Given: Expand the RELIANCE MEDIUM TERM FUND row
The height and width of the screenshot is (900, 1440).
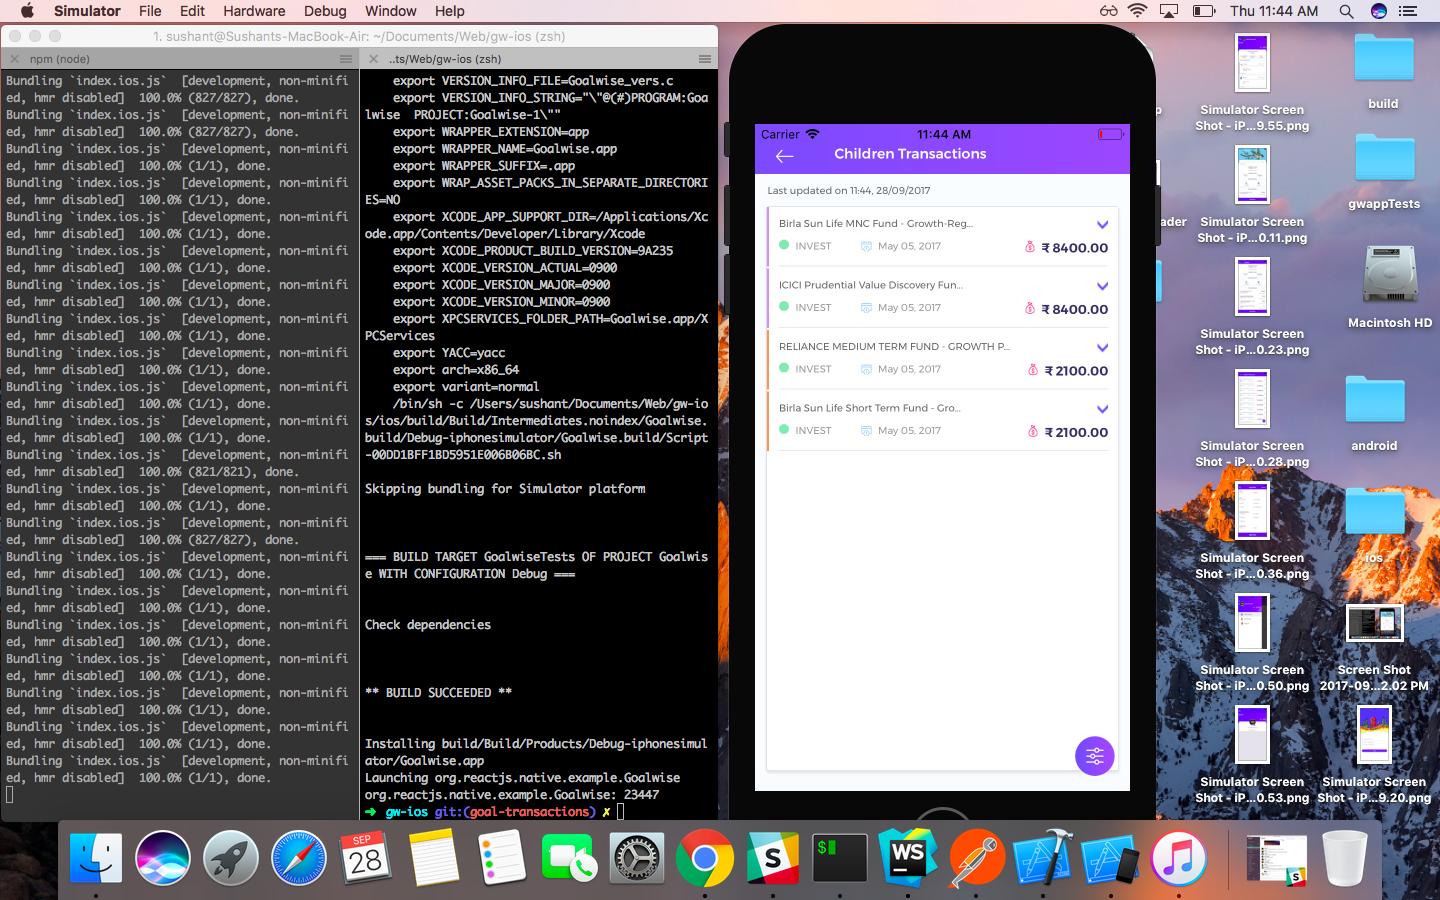Looking at the screenshot, I should click(1102, 347).
